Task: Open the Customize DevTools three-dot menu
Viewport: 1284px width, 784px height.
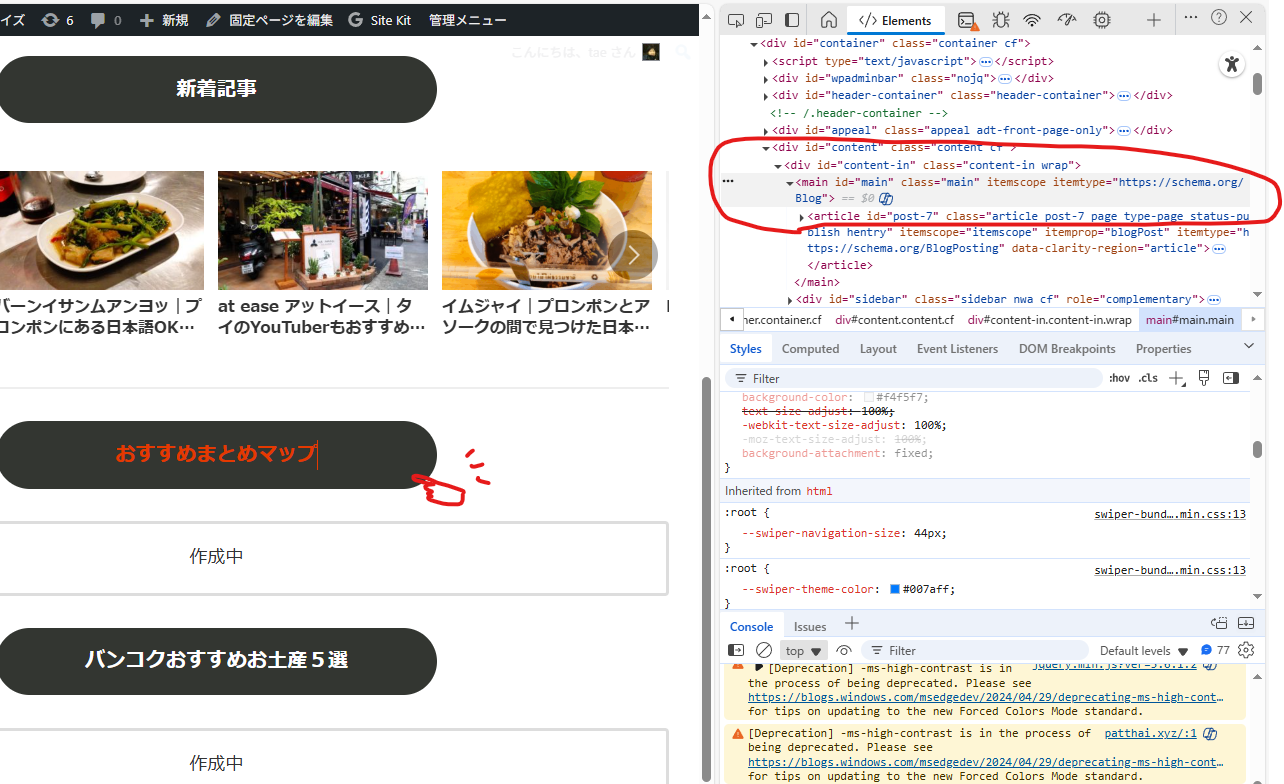Action: (x=1191, y=17)
